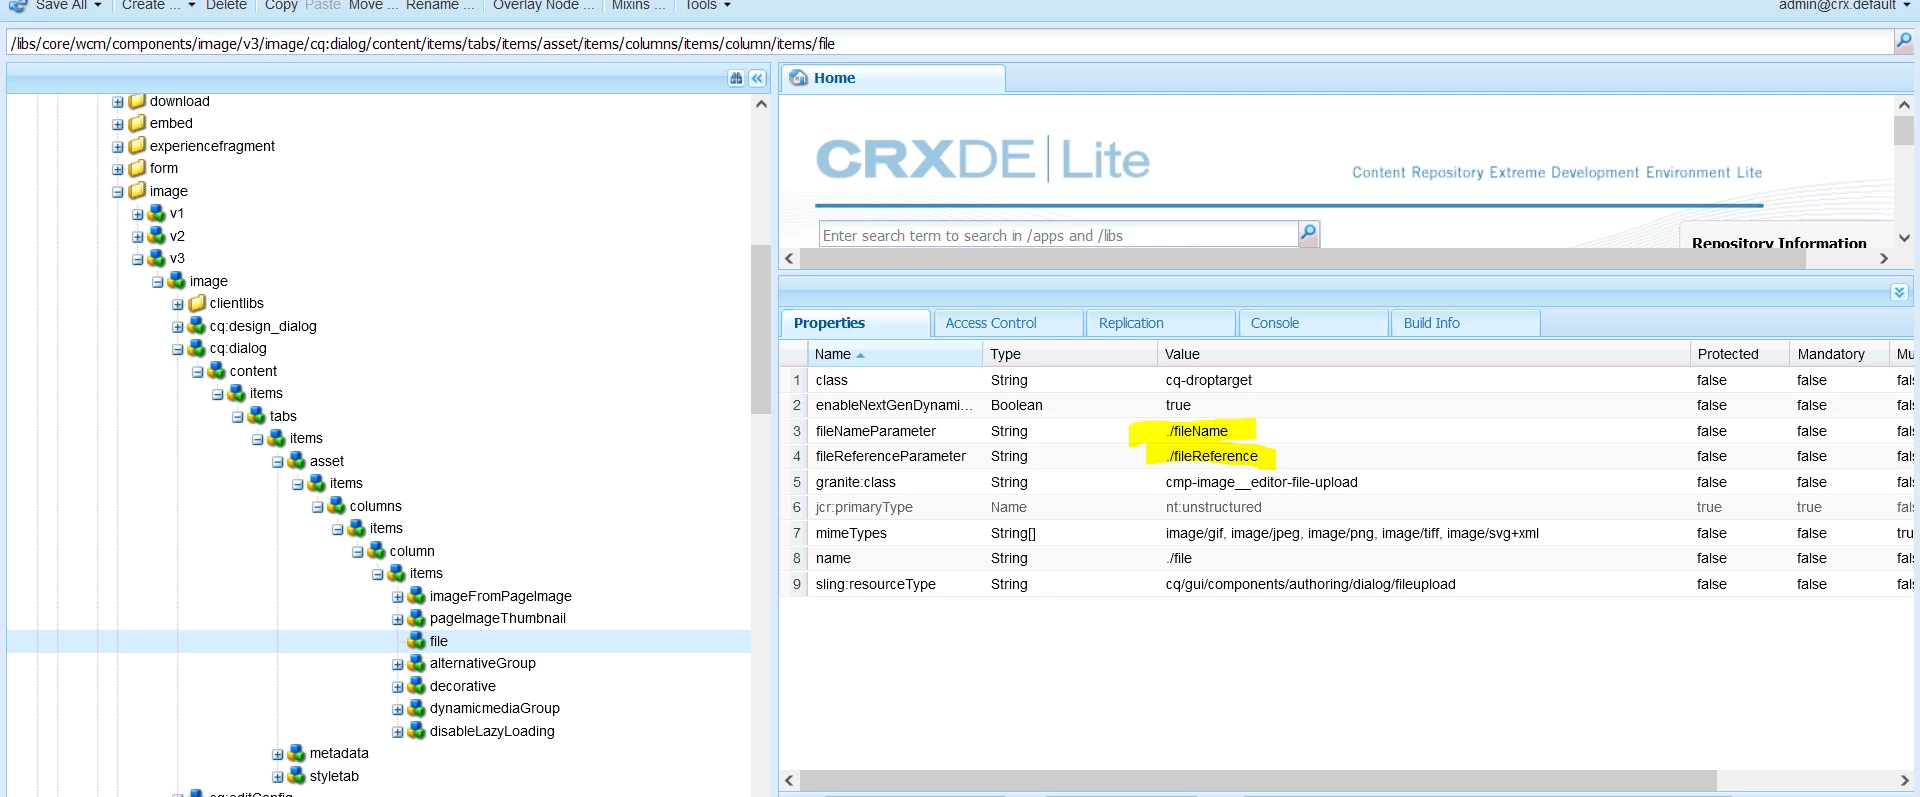1920x797 pixels.
Task: Click the experiencefragment folder icon
Action: (138, 146)
